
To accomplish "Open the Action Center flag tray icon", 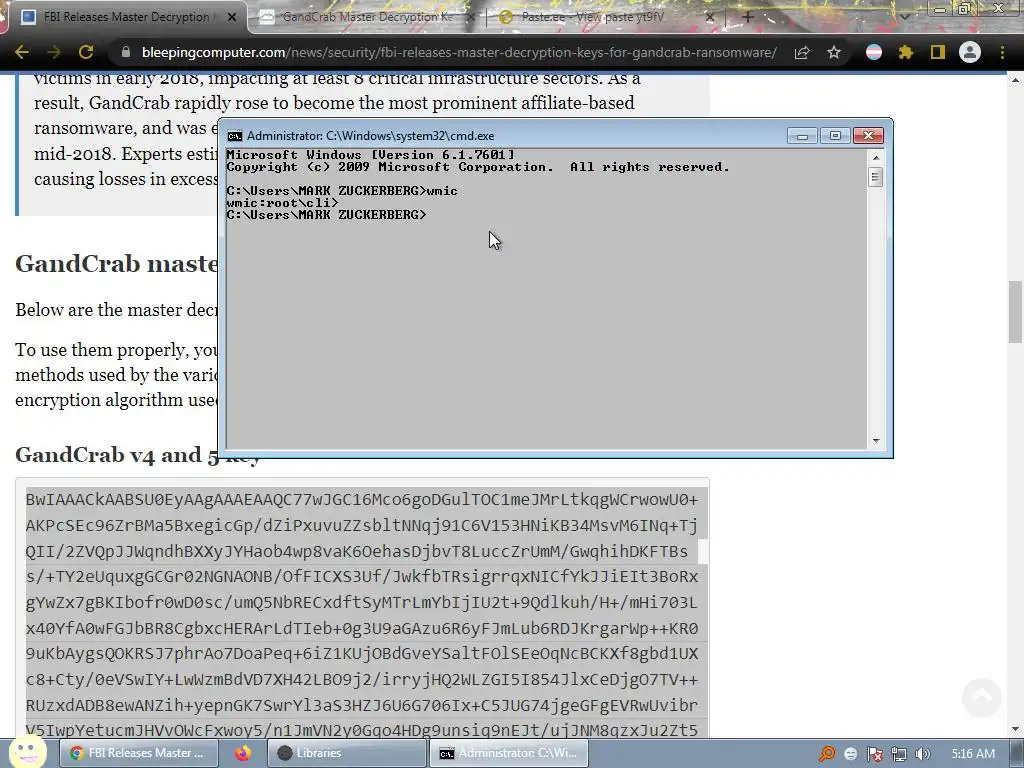I will coord(874,754).
